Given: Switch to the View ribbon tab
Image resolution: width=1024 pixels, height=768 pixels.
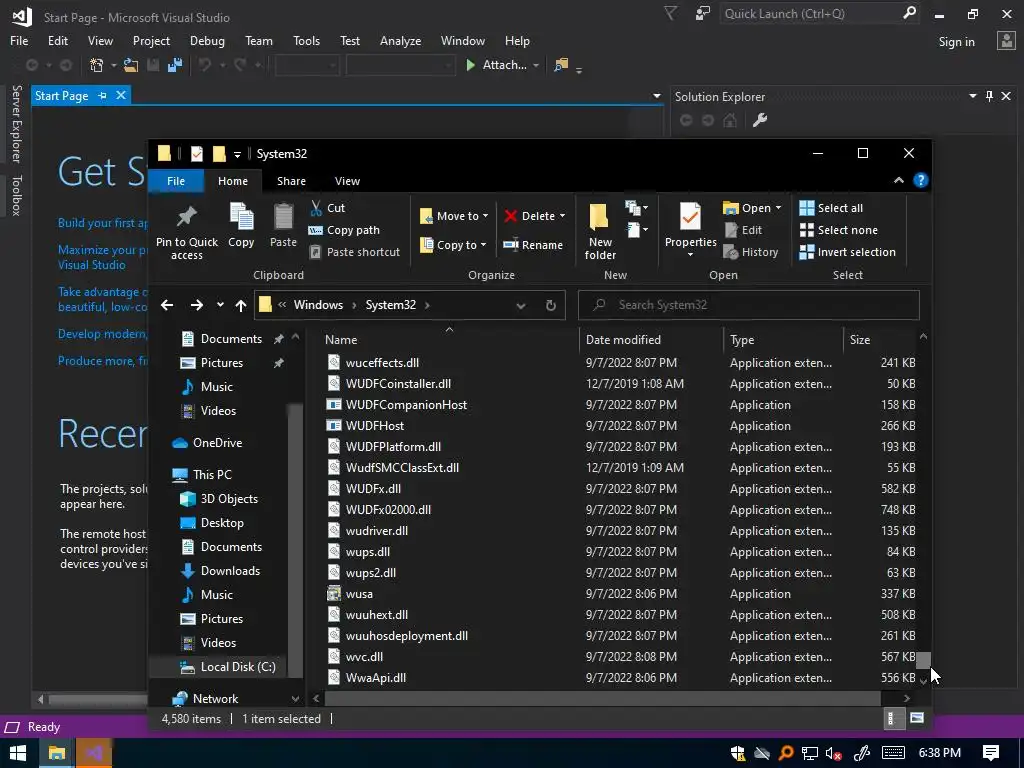Looking at the screenshot, I should (347, 181).
